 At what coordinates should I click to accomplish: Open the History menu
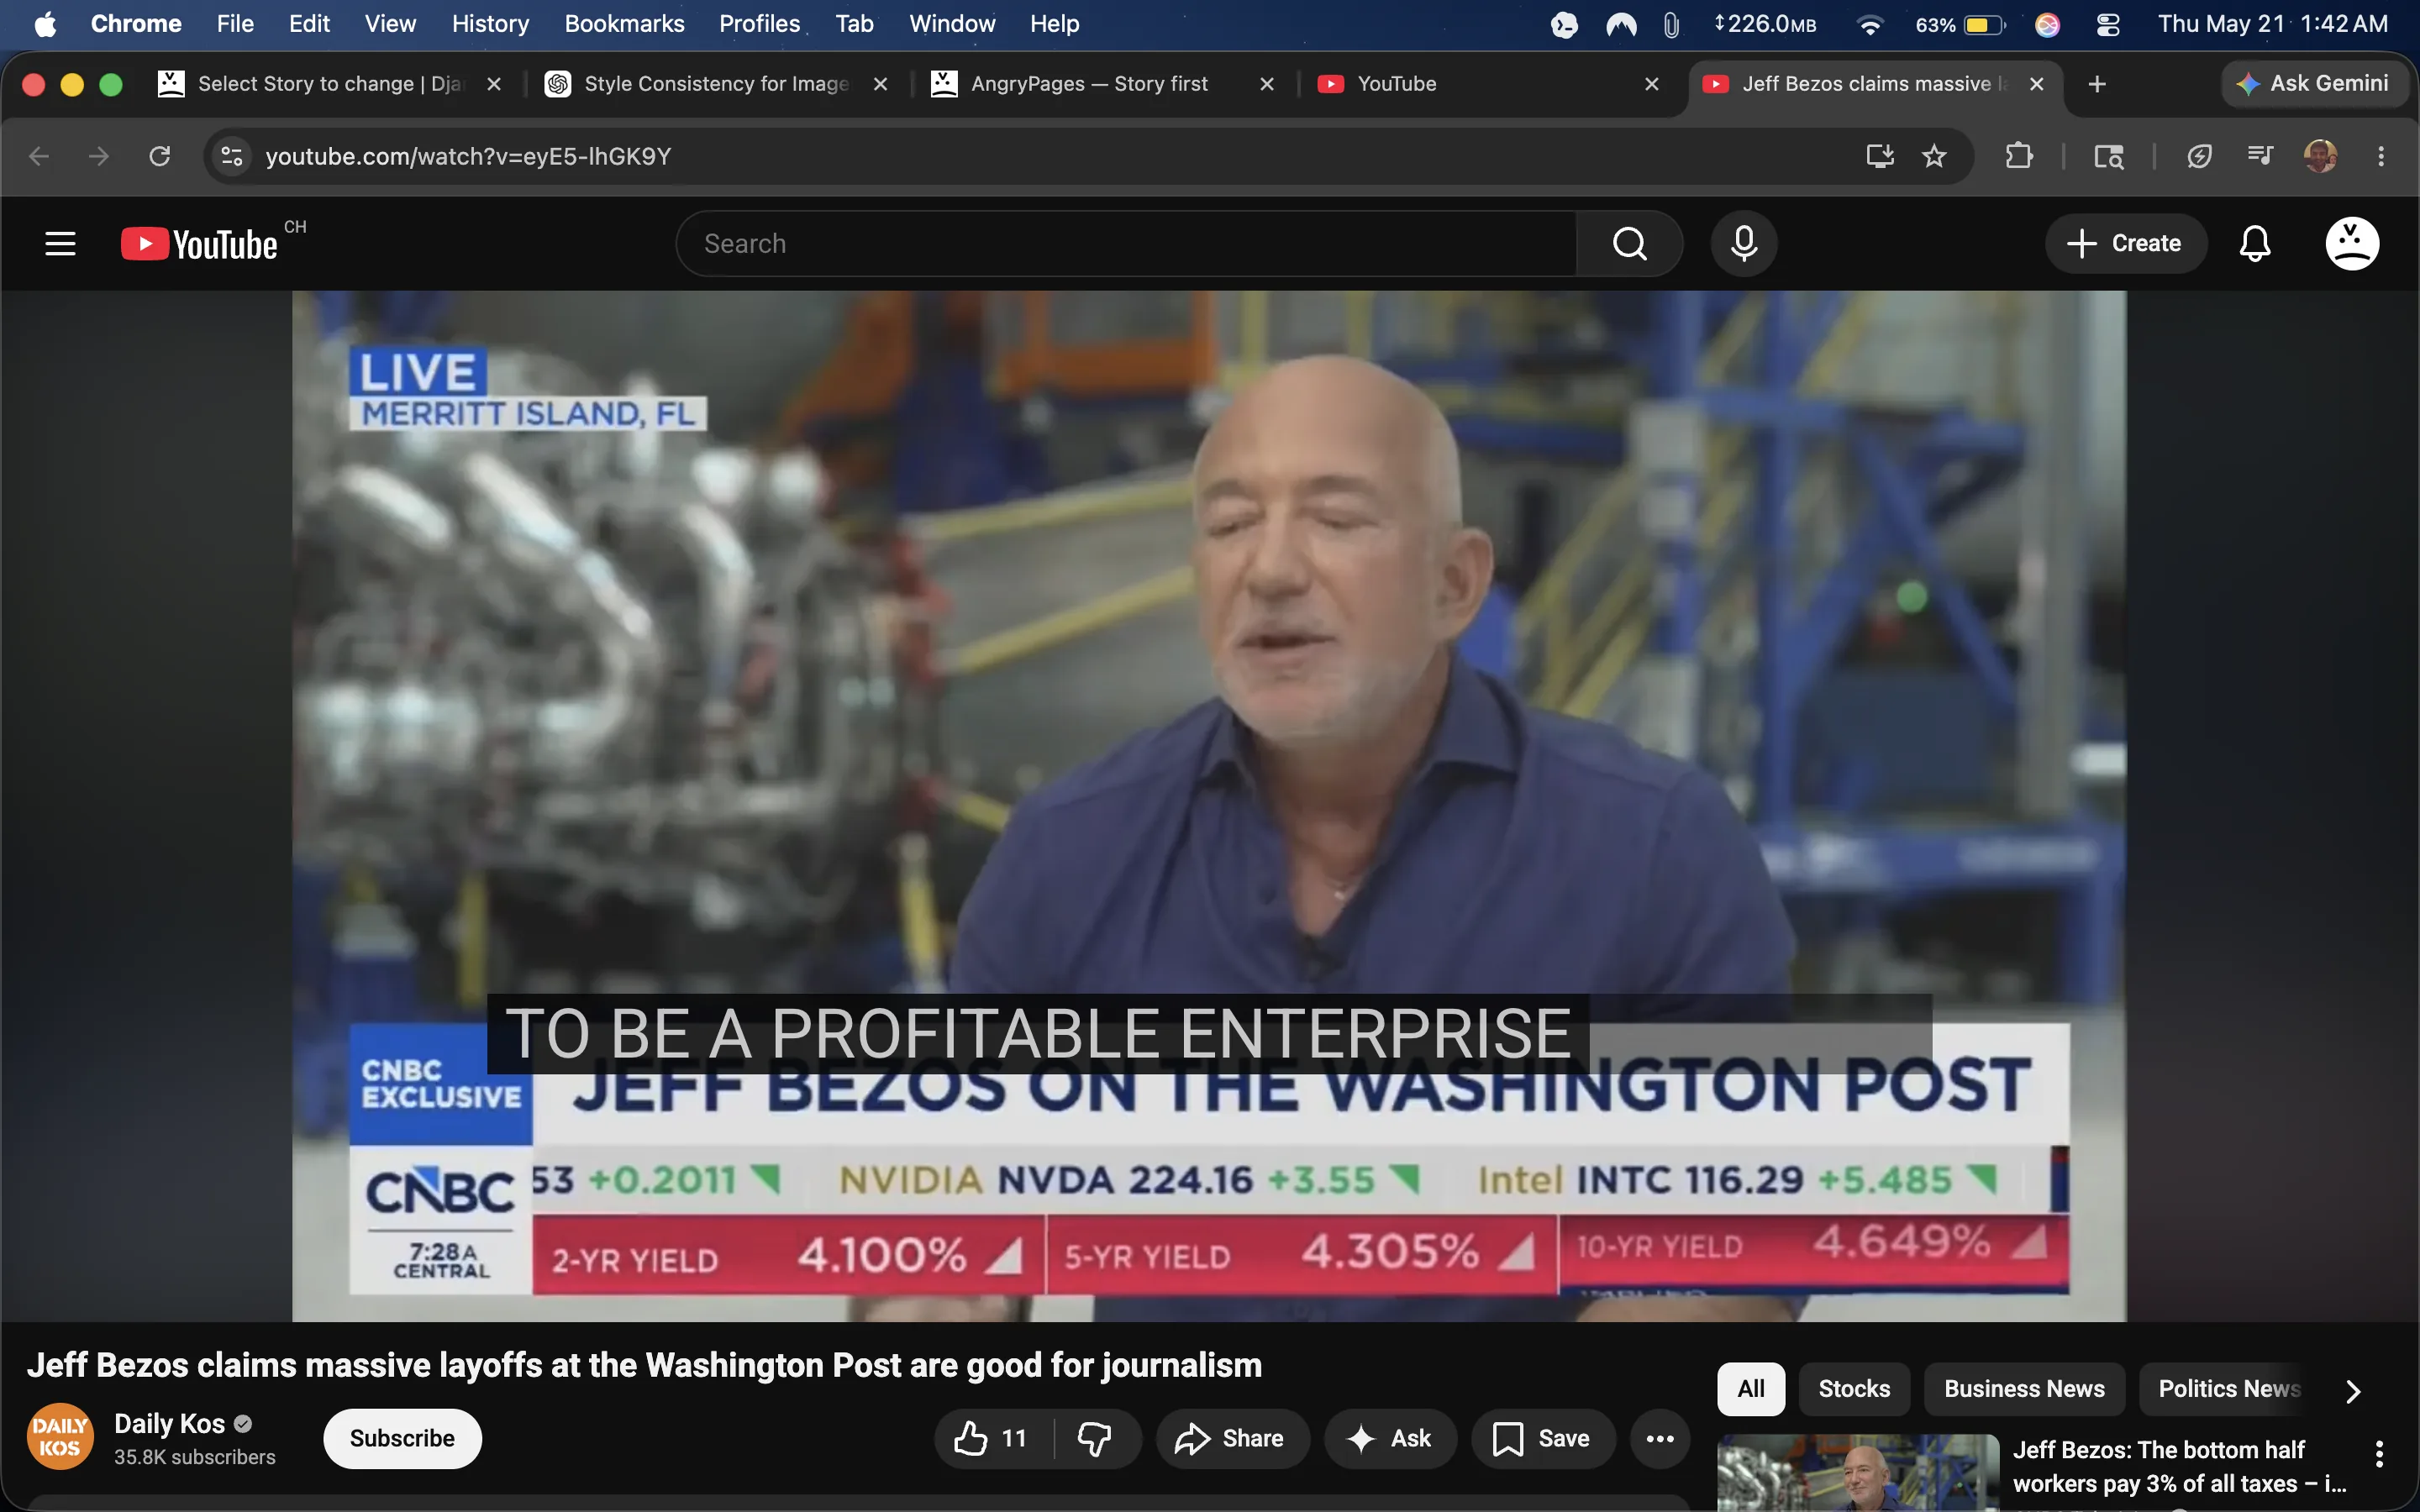pyautogui.click(x=490, y=24)
